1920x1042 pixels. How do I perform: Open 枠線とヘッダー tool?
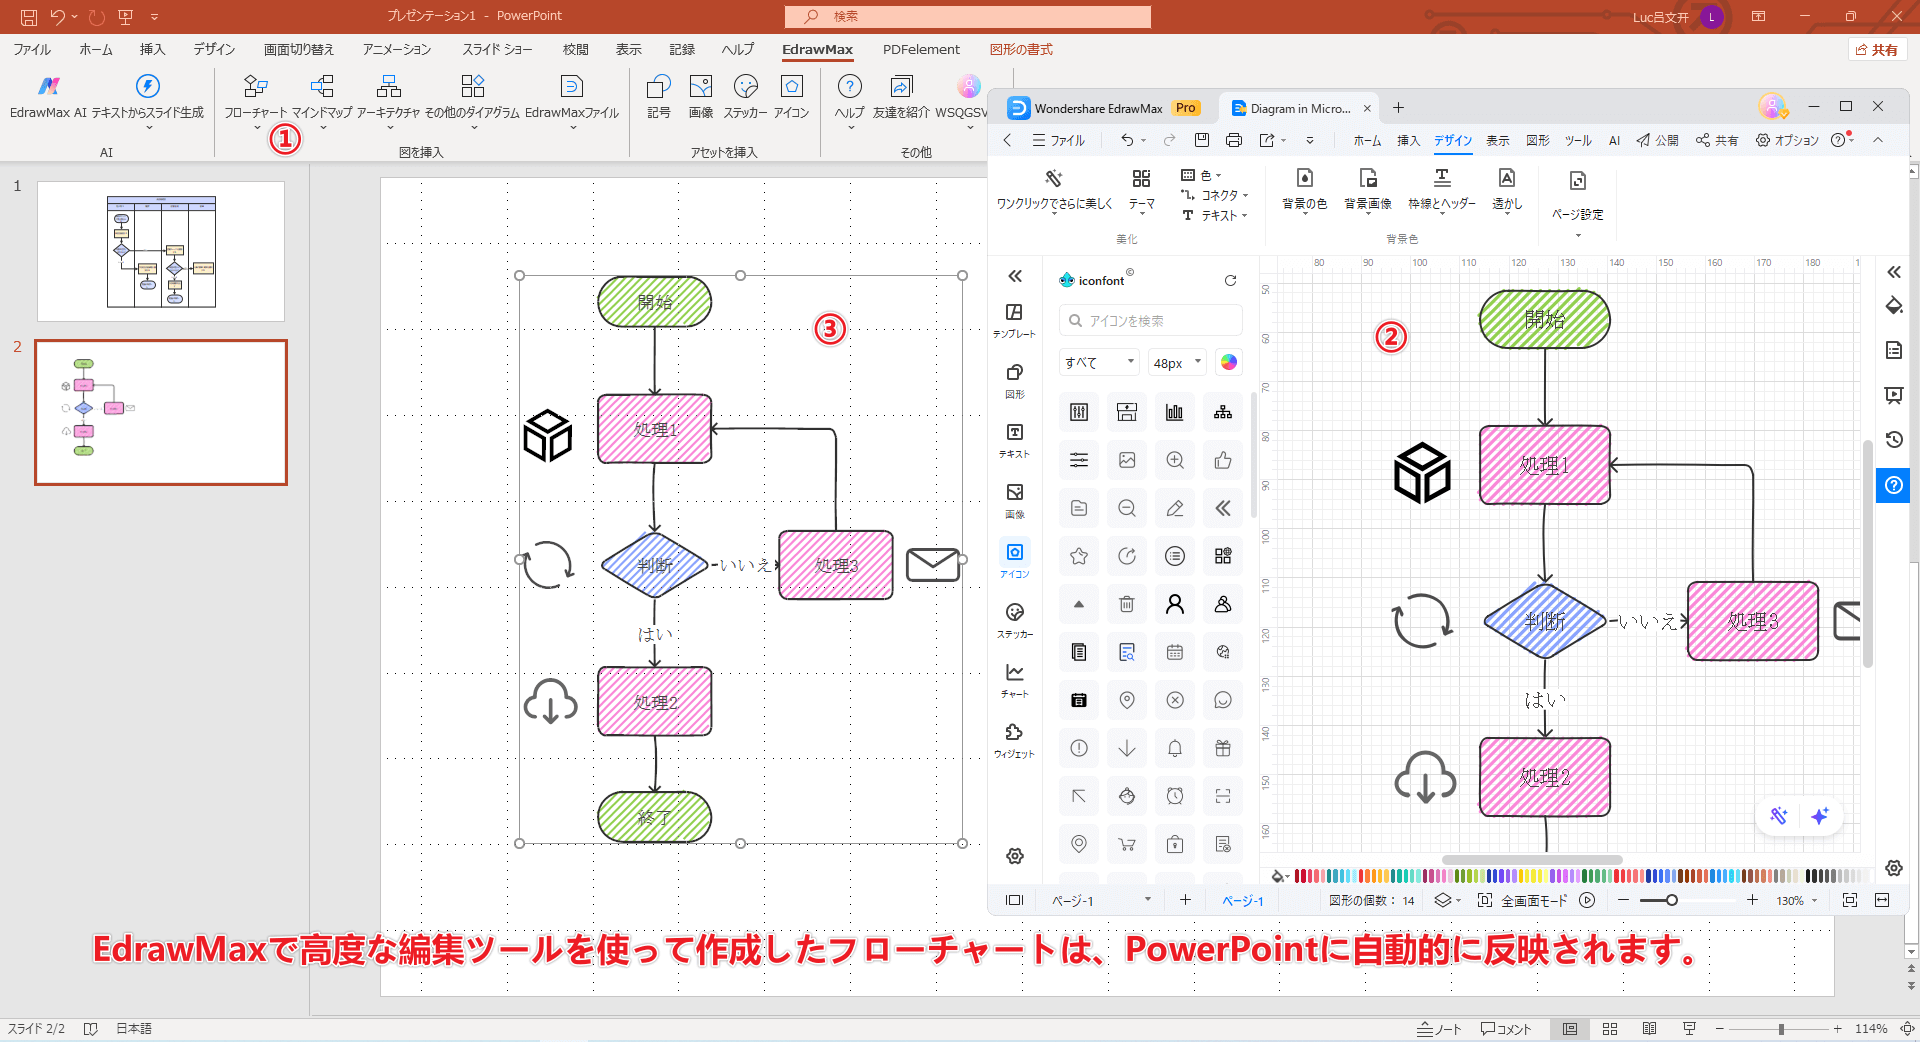tap(1441, 190)
